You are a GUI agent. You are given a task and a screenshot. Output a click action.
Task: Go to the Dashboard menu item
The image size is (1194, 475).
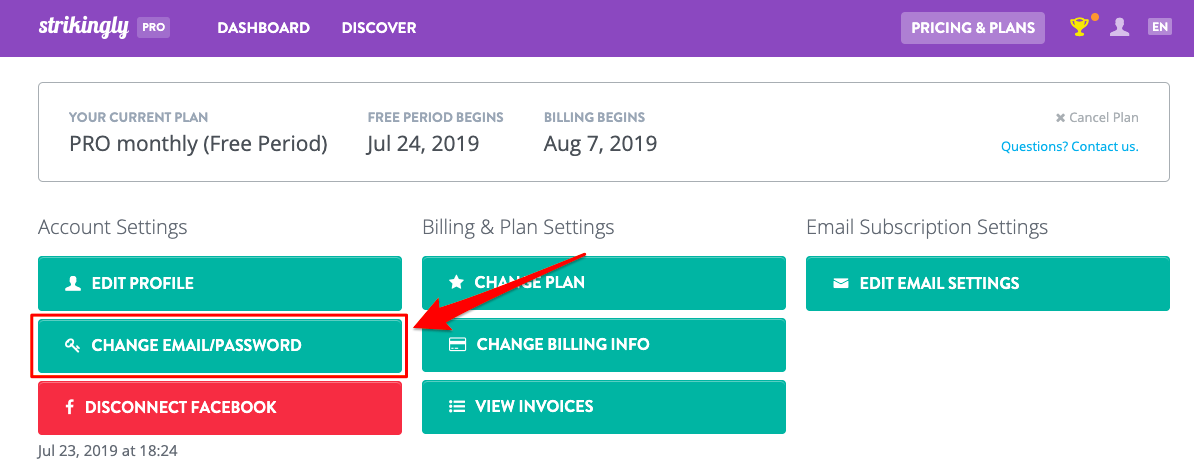(x=263, y=27)
